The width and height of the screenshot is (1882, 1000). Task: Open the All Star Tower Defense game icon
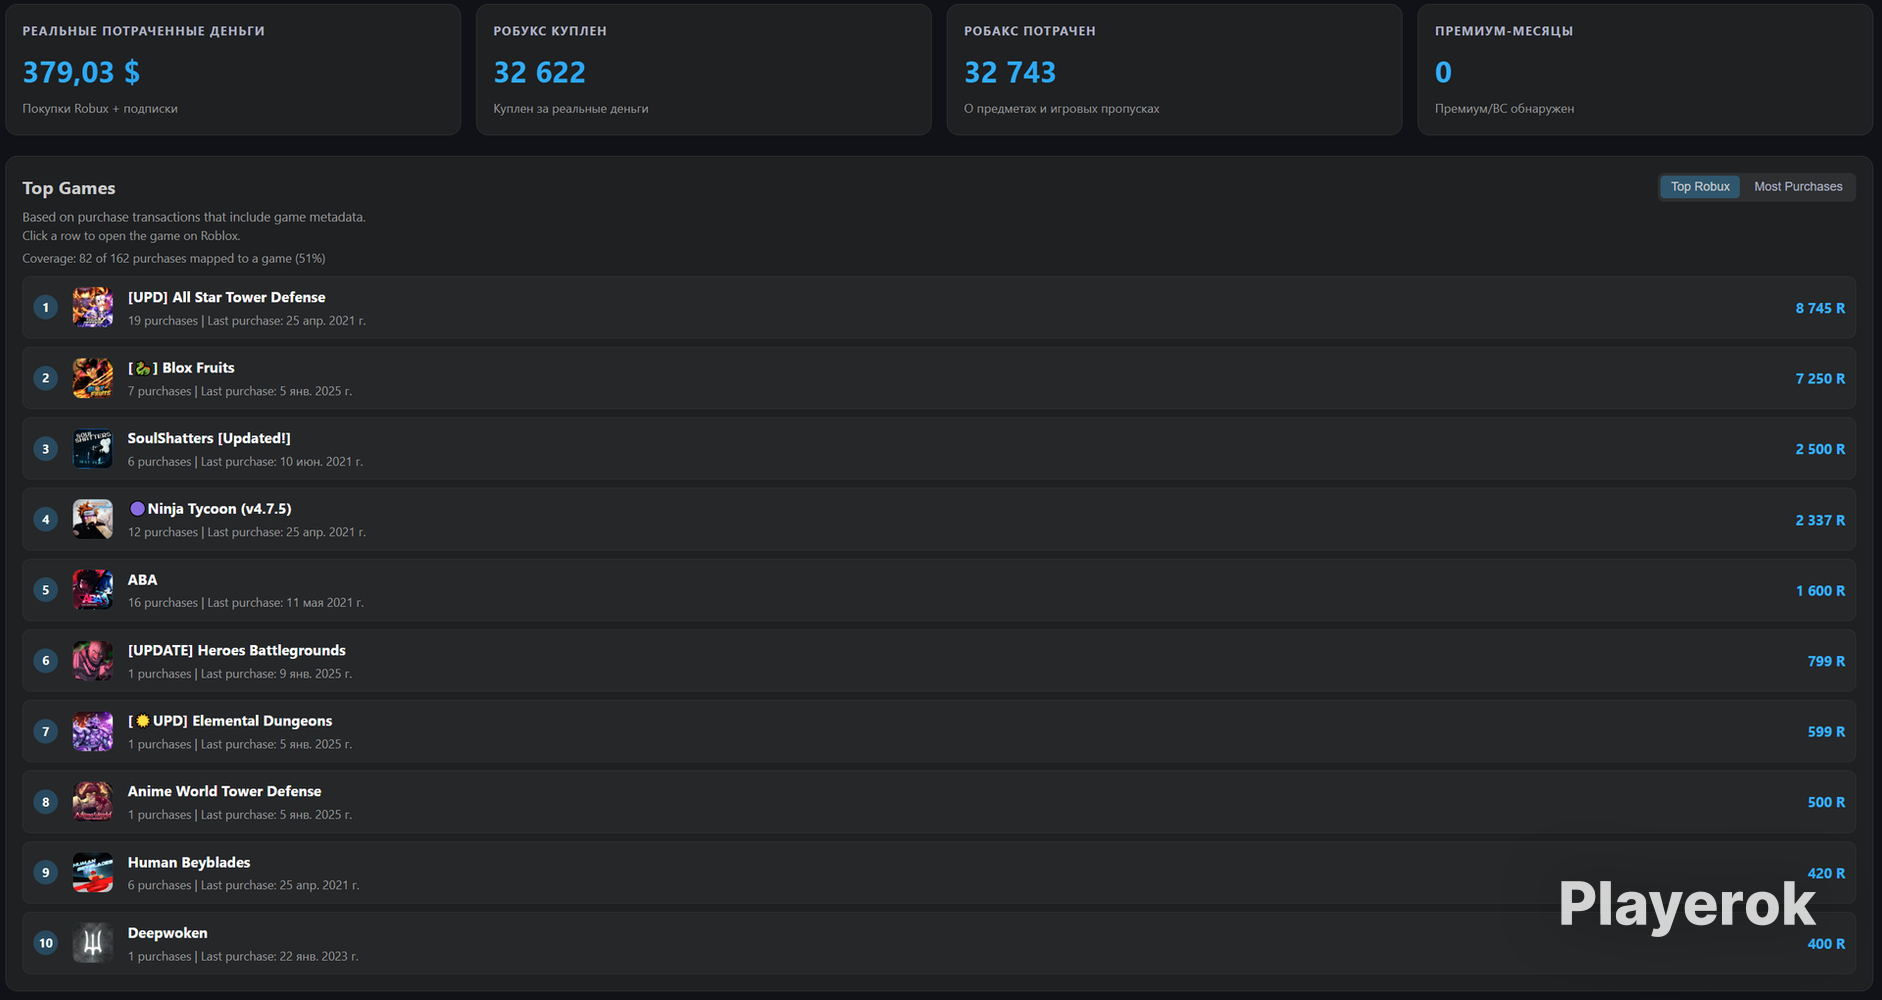point(92,308)
